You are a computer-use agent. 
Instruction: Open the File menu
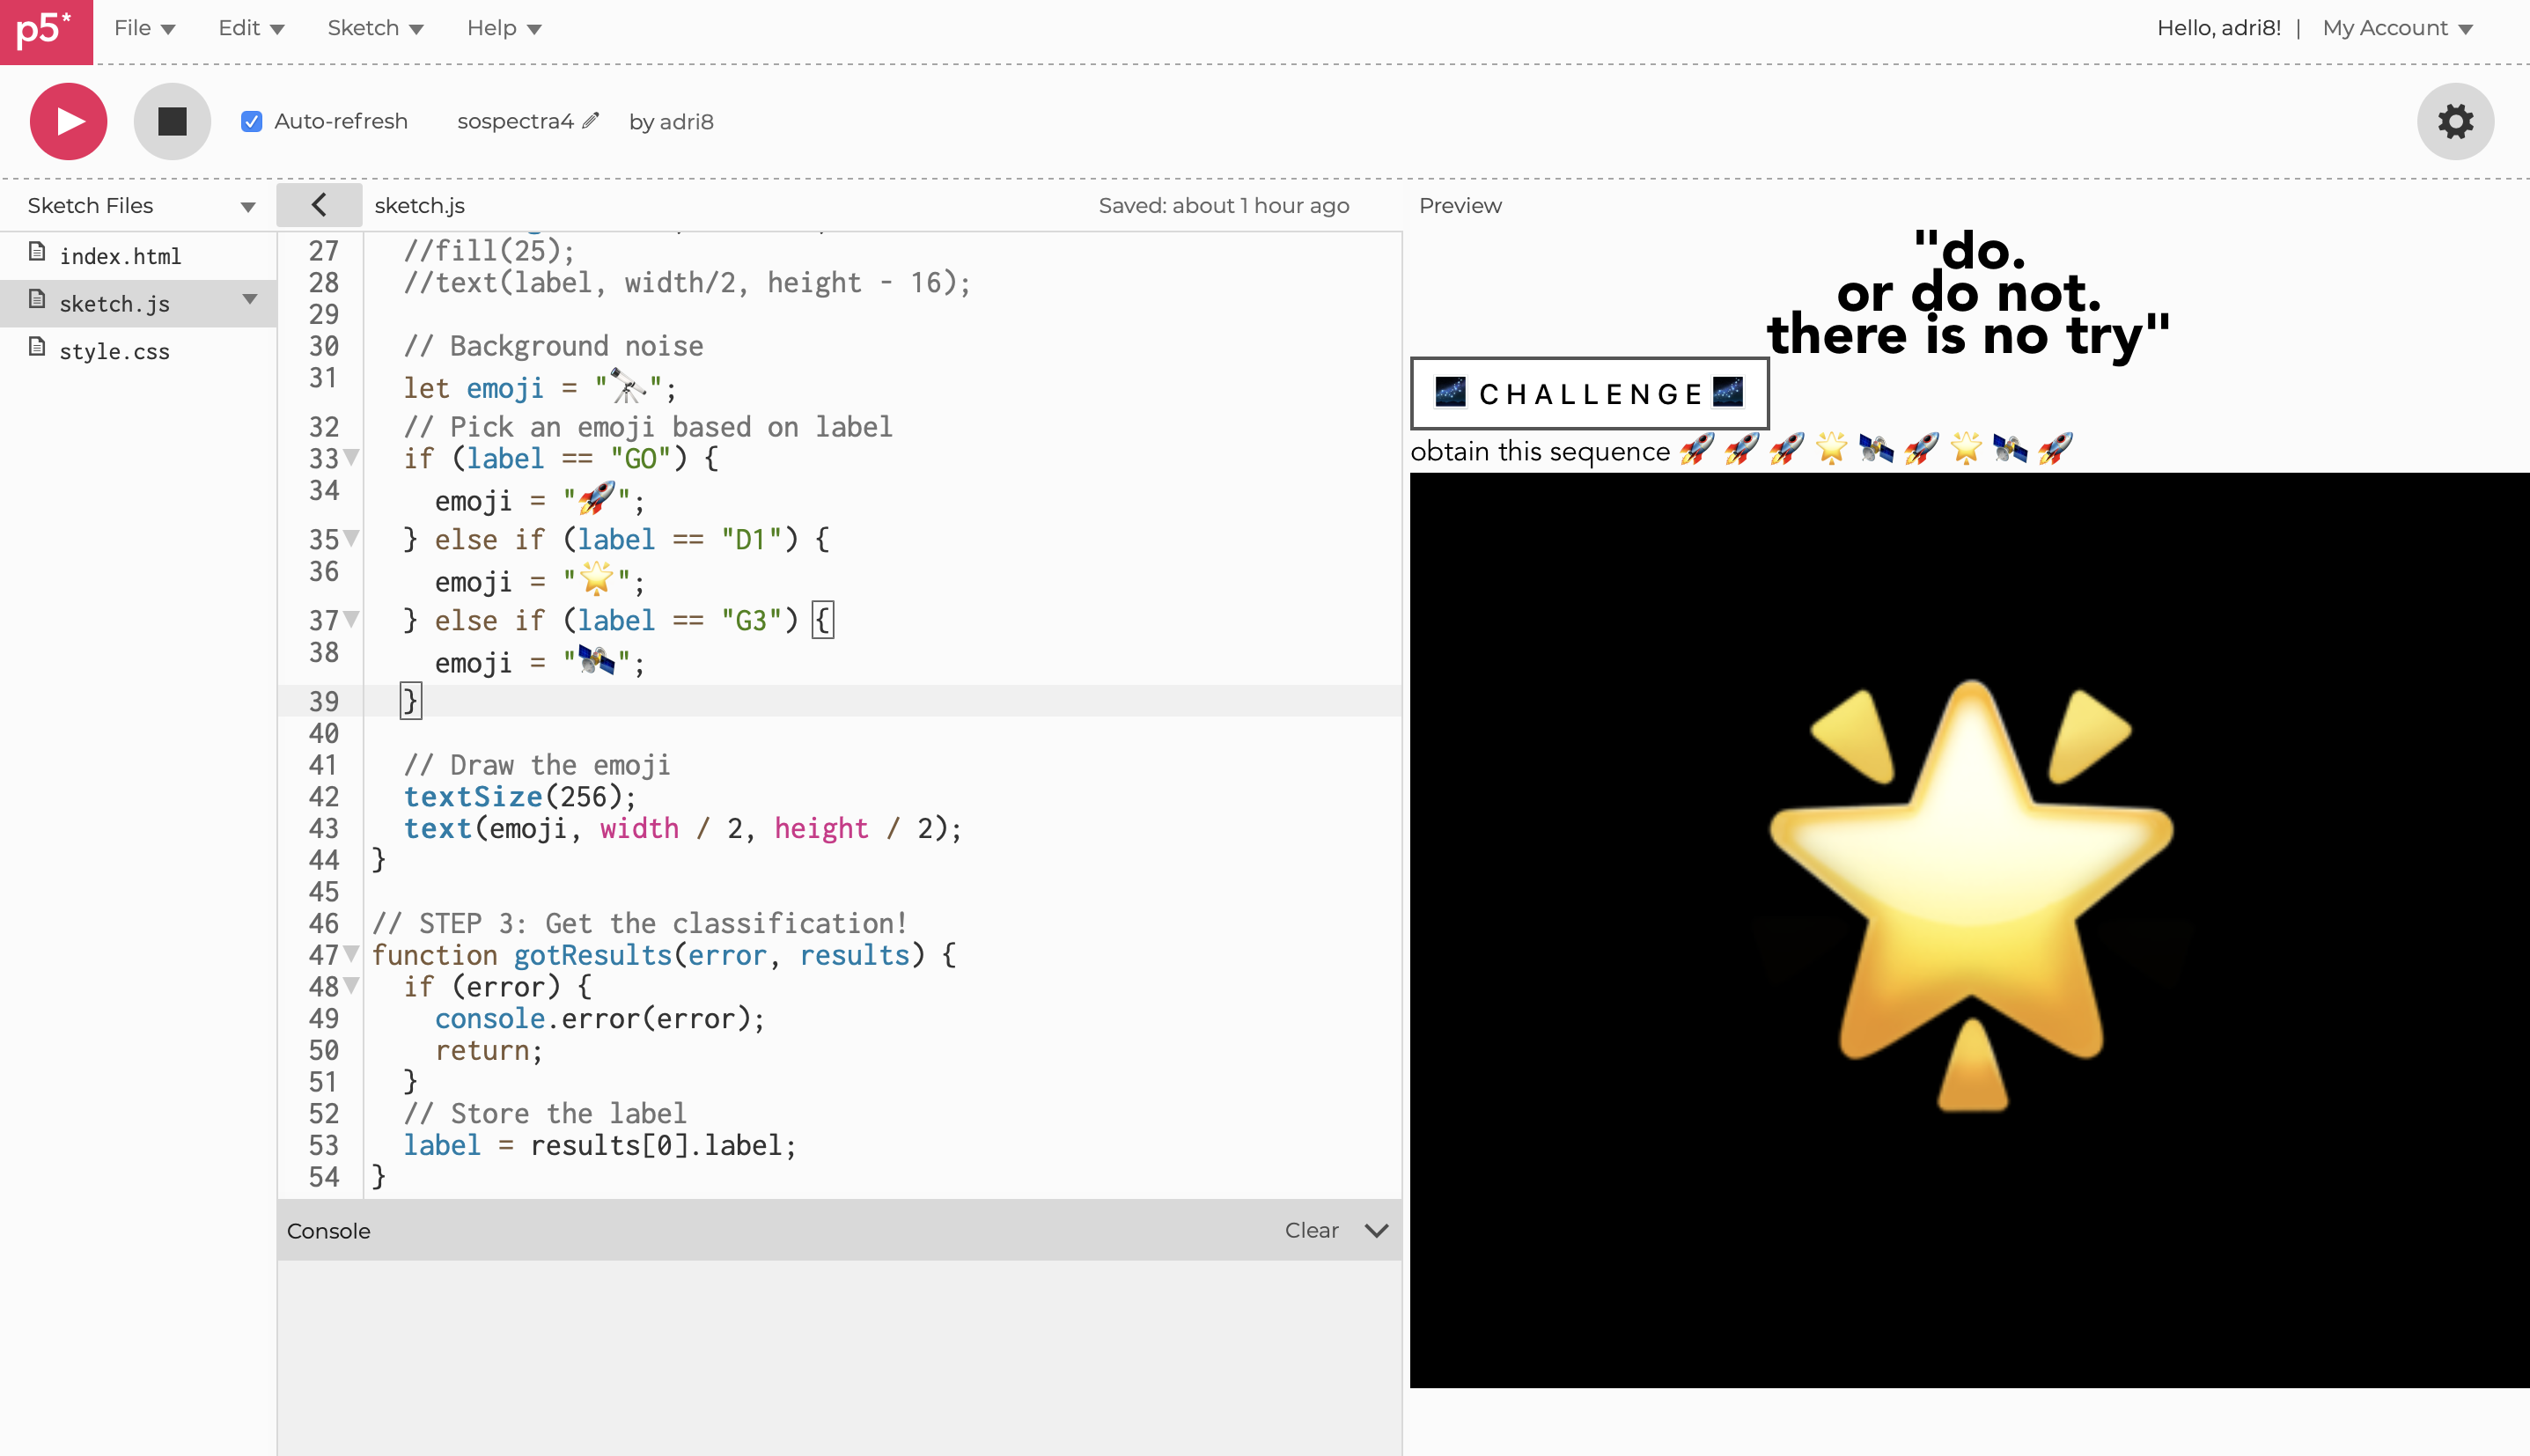[x=144, y=28]
